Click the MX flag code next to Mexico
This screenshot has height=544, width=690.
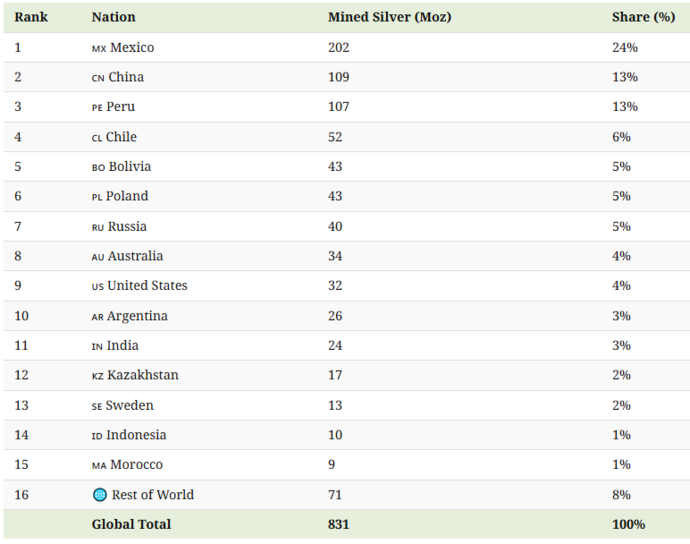coord(99,48)
